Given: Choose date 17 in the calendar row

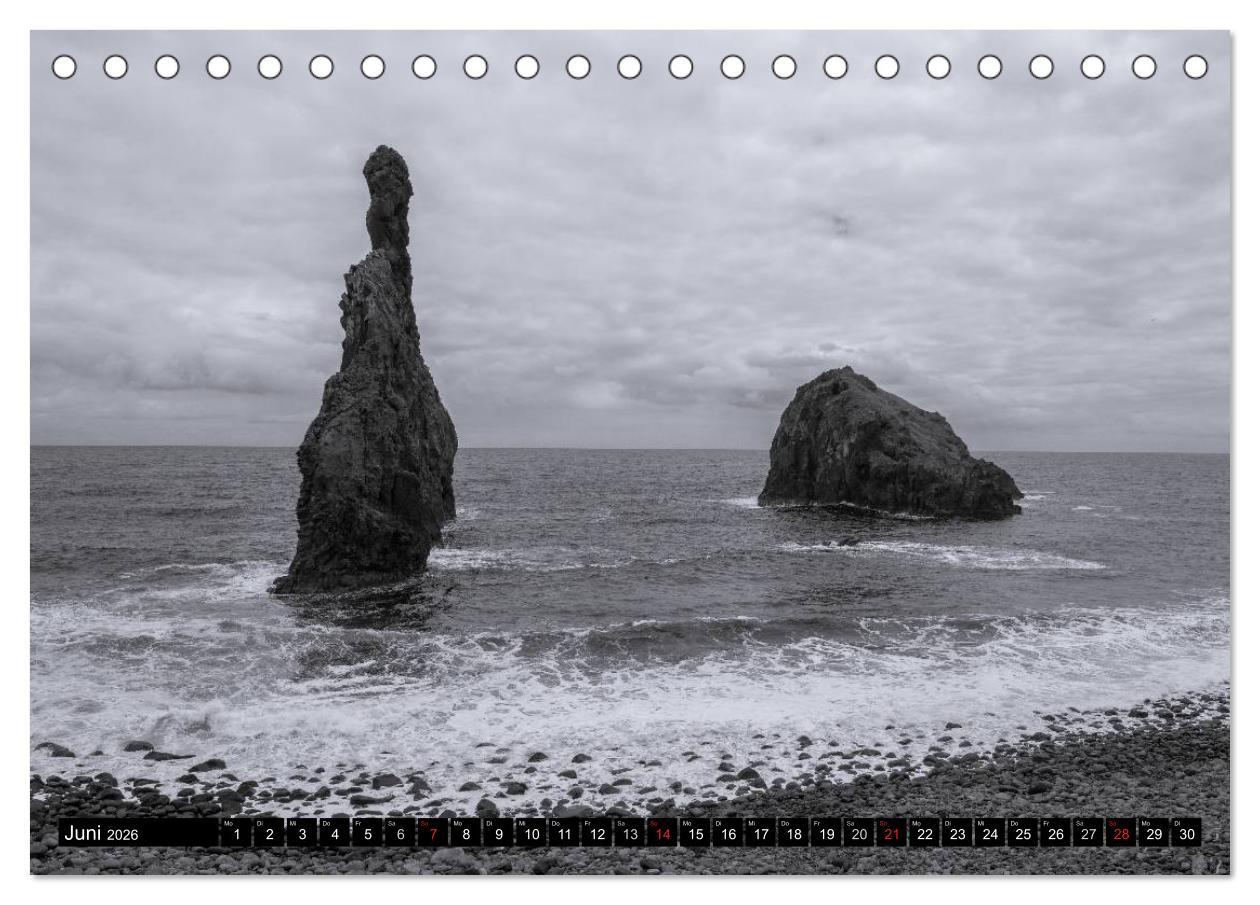Looking at the screenshot, I should (x=760, y=833).
